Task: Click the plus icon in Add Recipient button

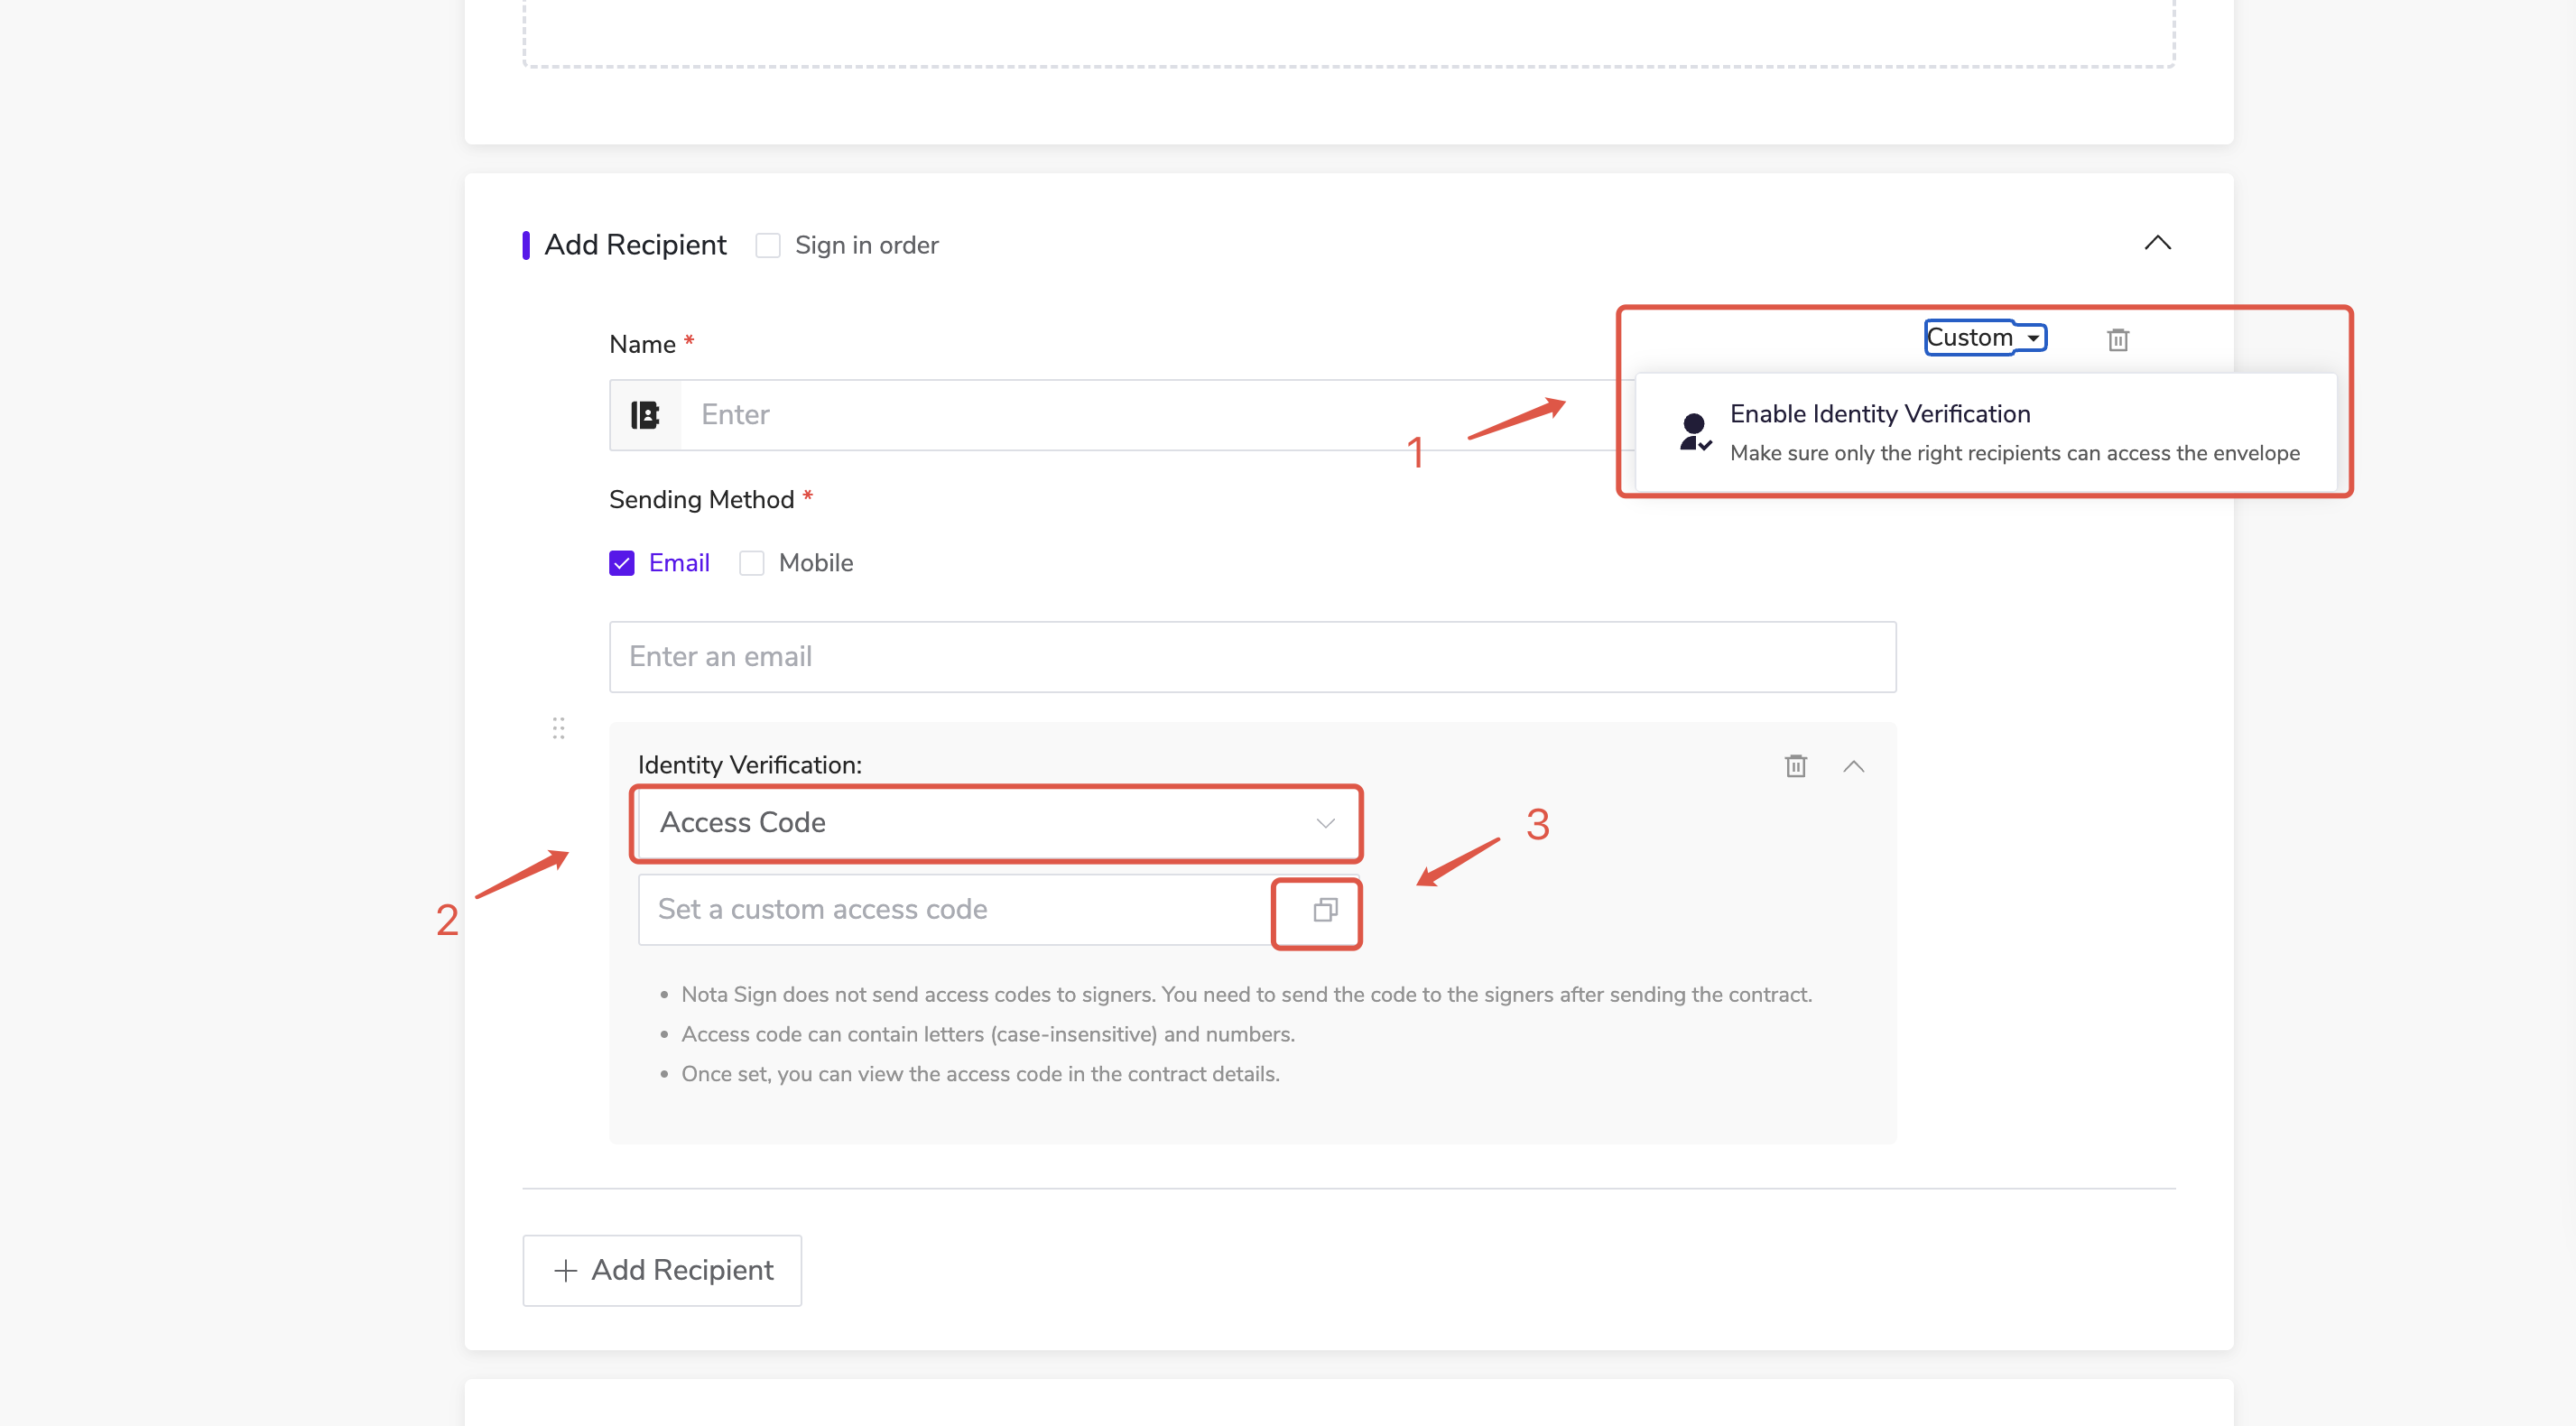Action: 565,1271
